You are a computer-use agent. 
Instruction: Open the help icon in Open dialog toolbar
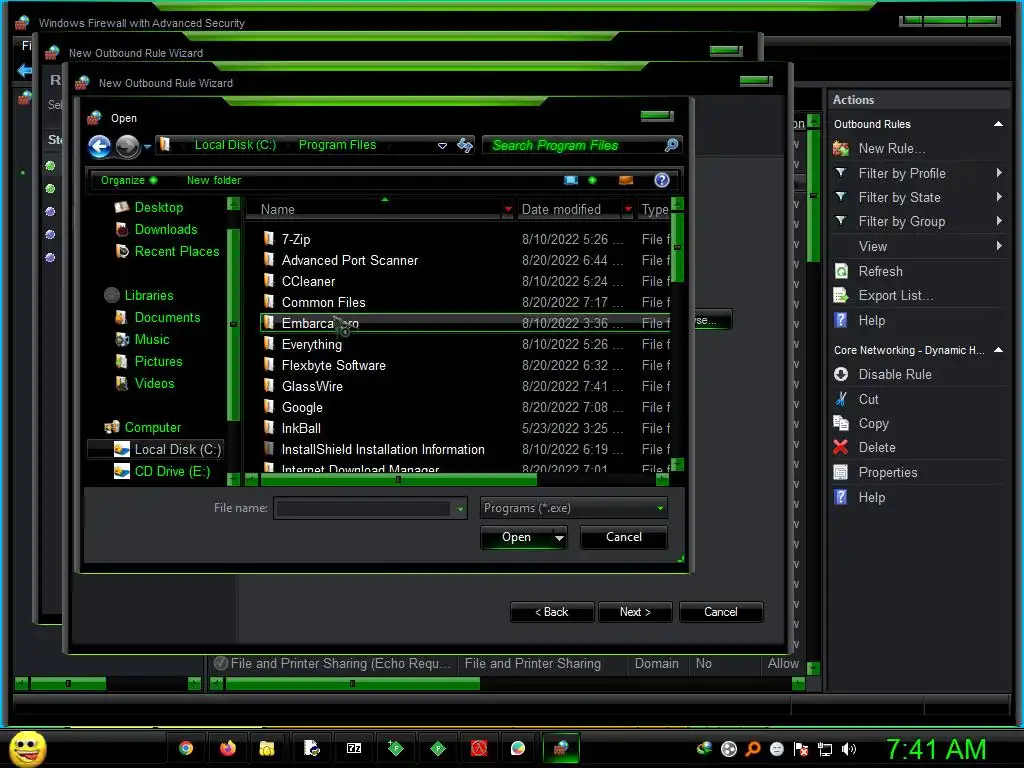click(662, 180)
